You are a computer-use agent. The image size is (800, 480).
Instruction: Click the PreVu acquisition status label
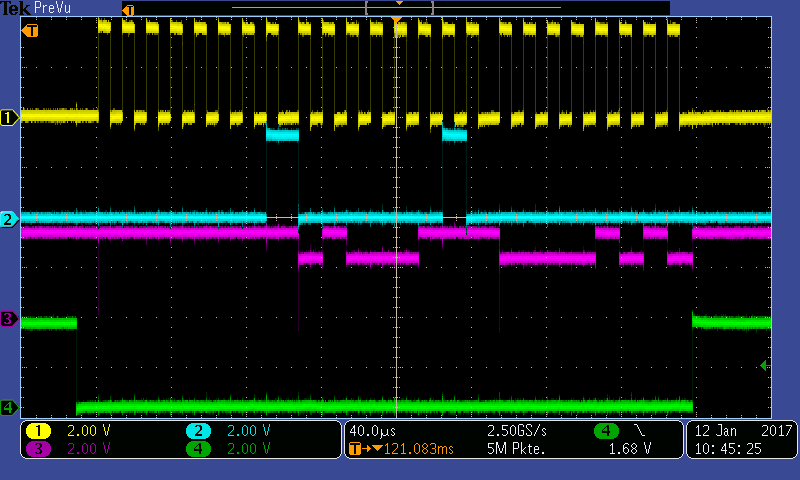(x=52, y=8)
